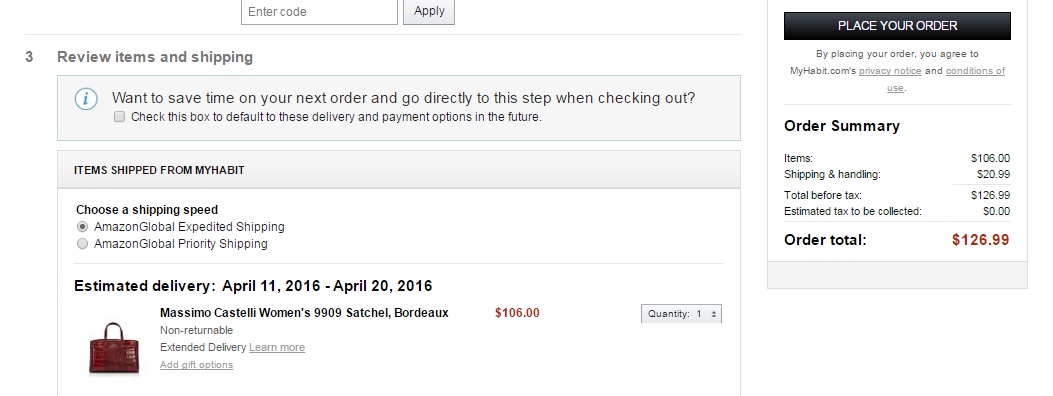
Task: Check the default delivery and payment box
Action: (x=120, y=117)
